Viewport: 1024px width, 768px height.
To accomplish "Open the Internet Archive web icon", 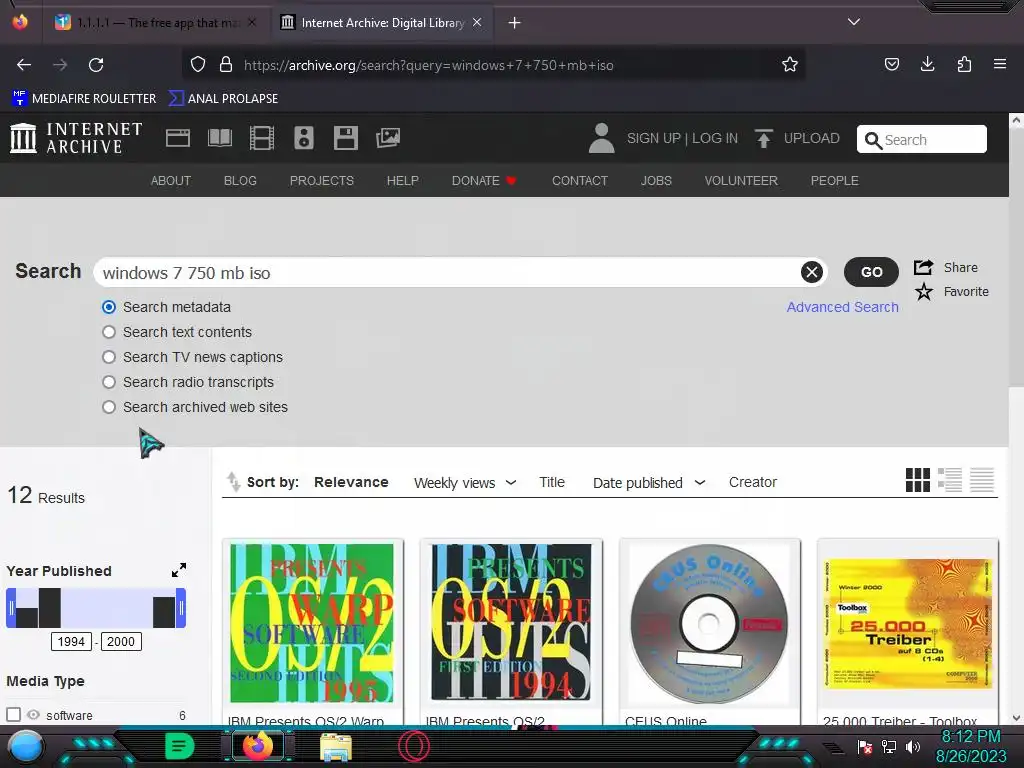I will pyautogui.click(x=178, y=138).
